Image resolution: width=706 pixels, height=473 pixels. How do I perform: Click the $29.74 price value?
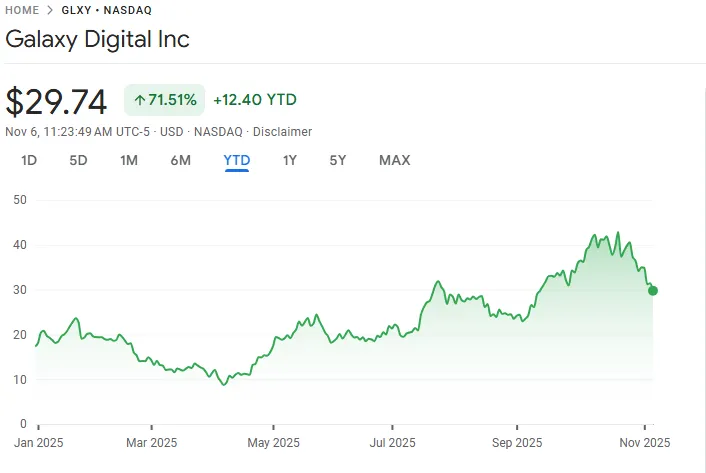(x=58, y=101)
